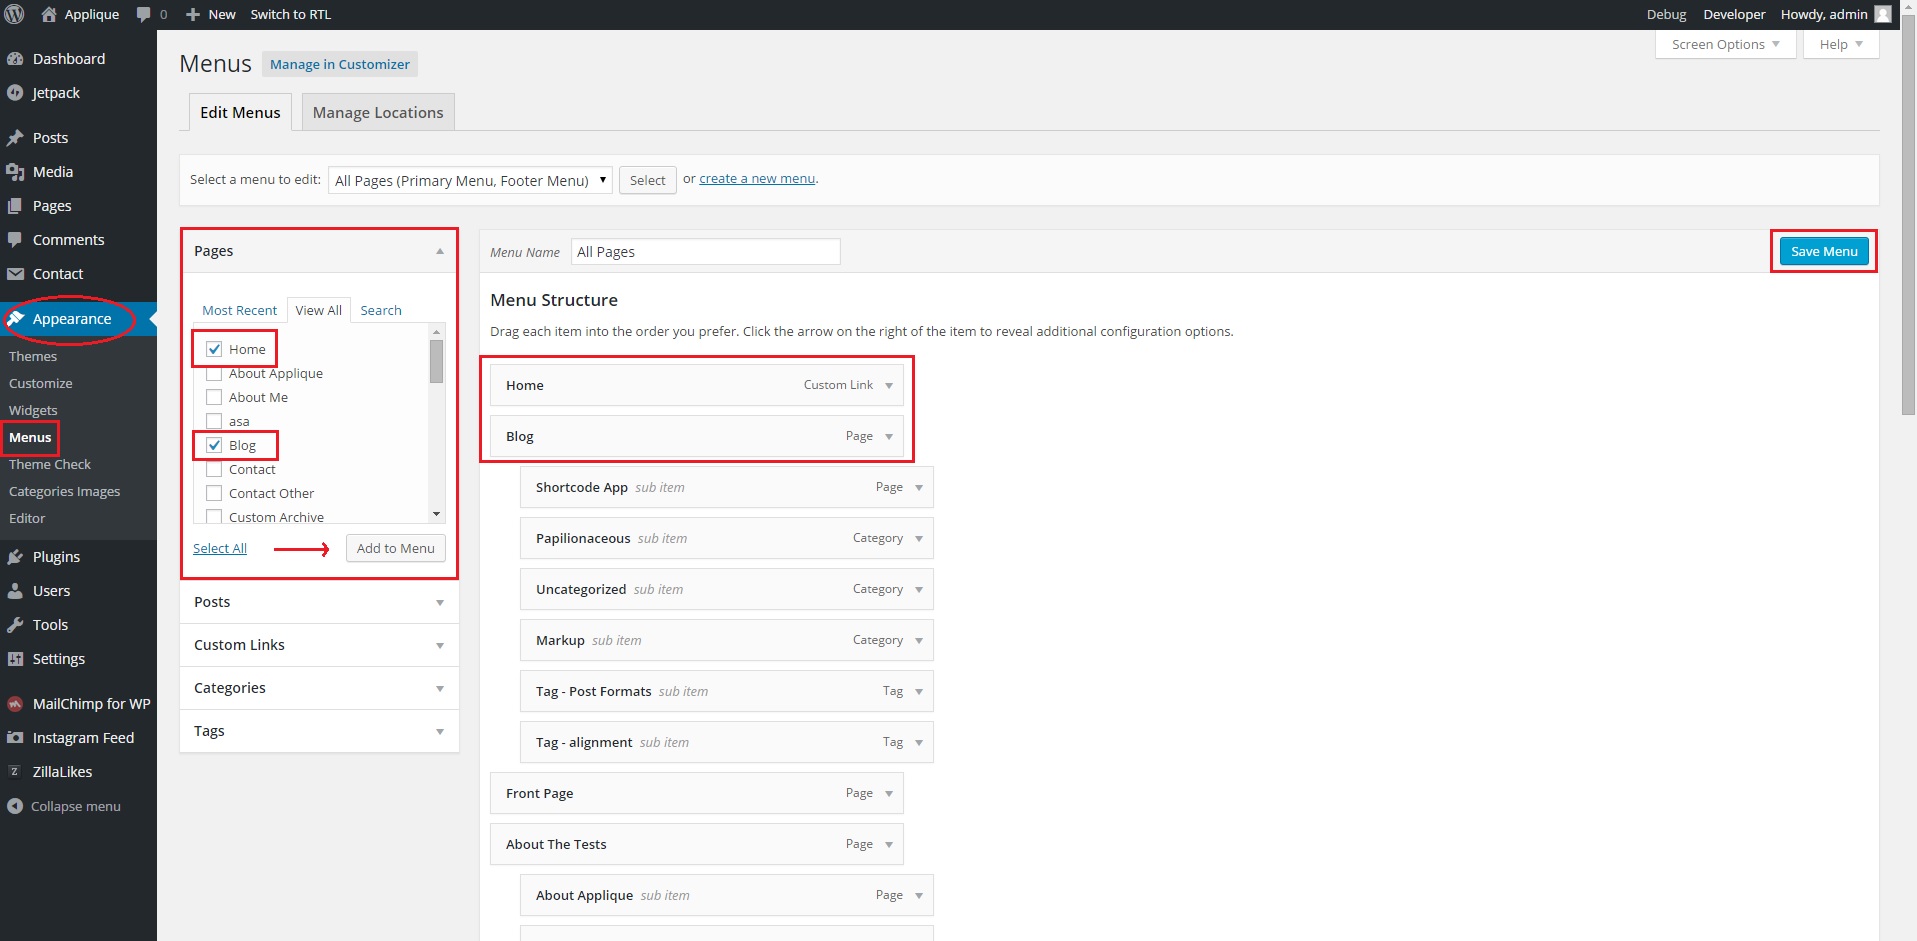Click the Collapse menu arrow icon
This screenshot has height=941, width=1917.
(x=15, y=806)
